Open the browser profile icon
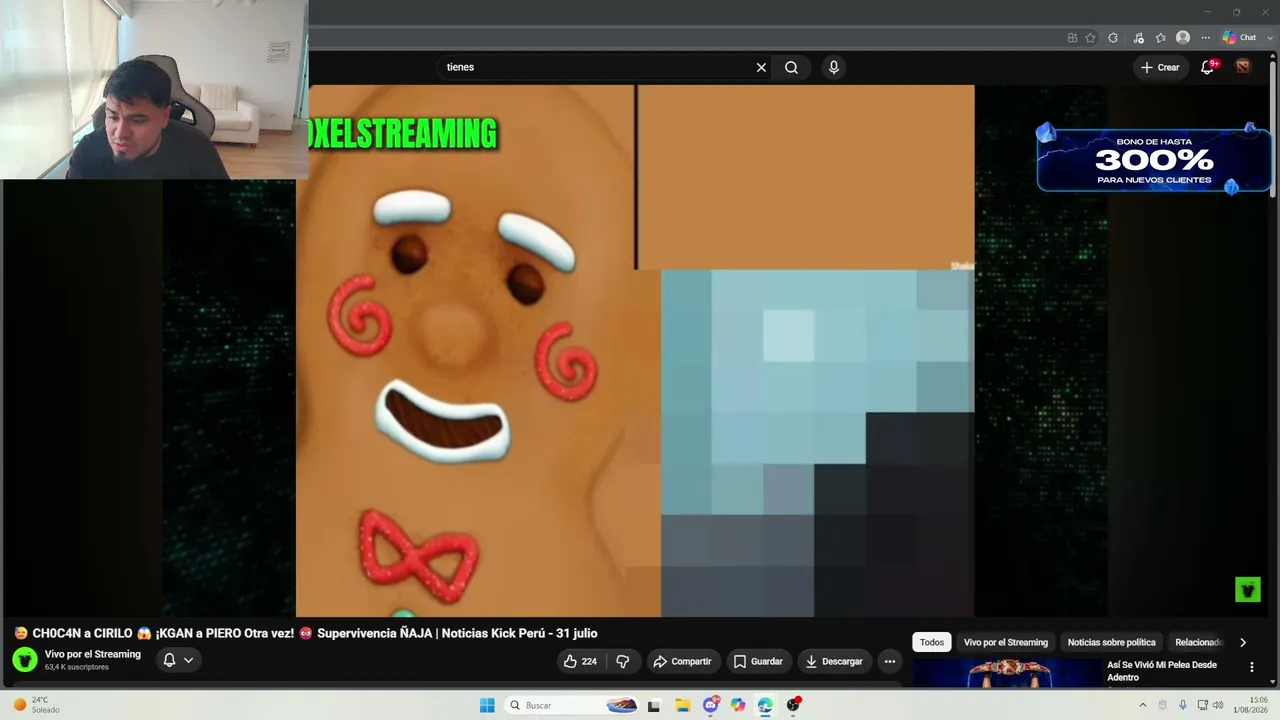 tap(1183, 38)
